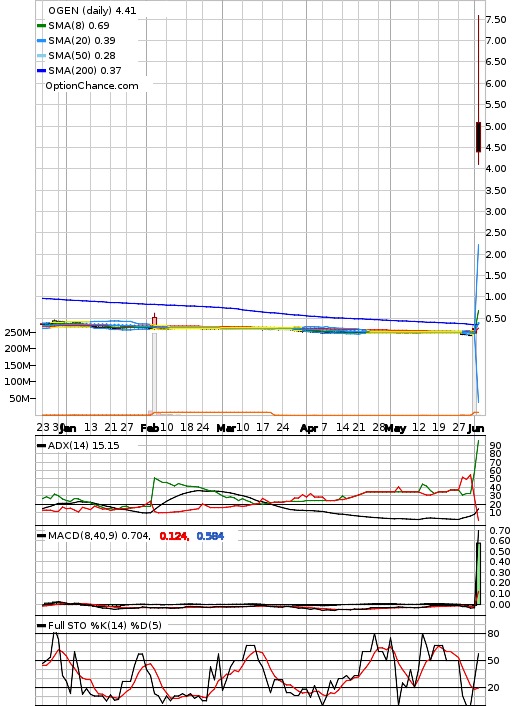The image size is (526, 706).
Task: Click the Jan label on date axis
Action: [x=68, y=428]
